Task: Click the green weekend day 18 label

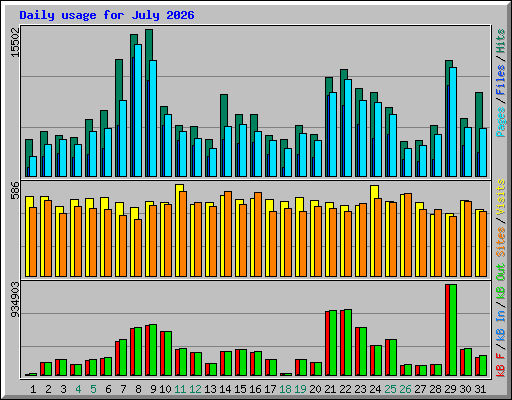Action: [285, 389]
